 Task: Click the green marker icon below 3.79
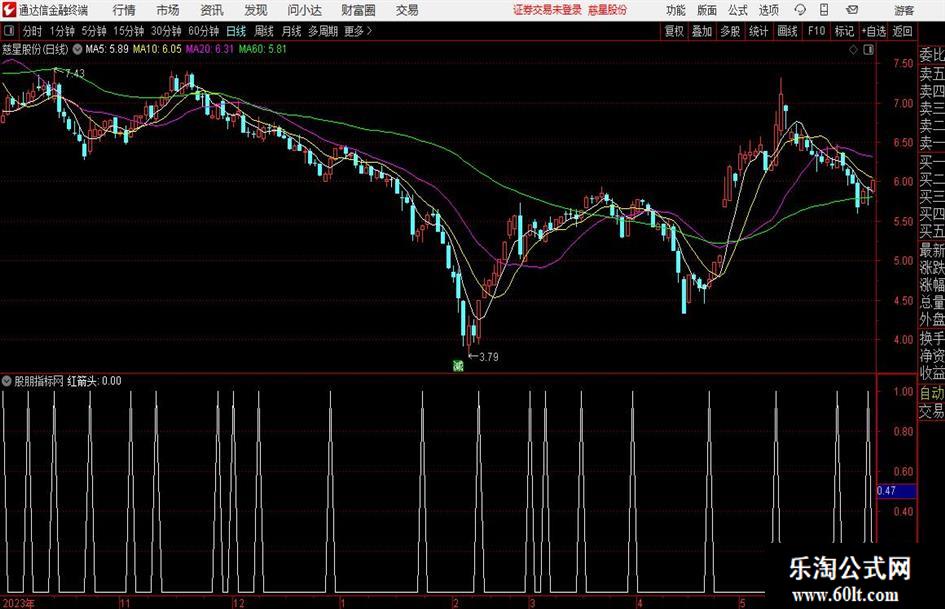[x=458, y=365]
